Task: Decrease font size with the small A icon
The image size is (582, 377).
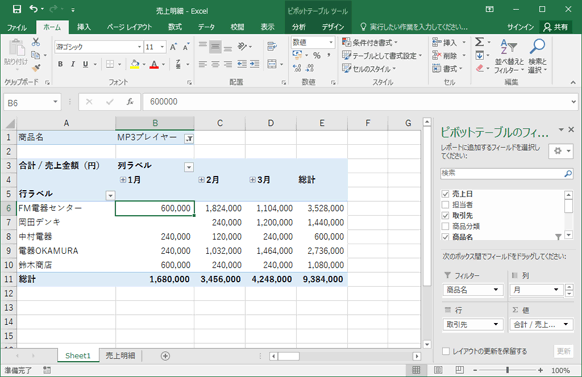Action: [x=186, y=47]
